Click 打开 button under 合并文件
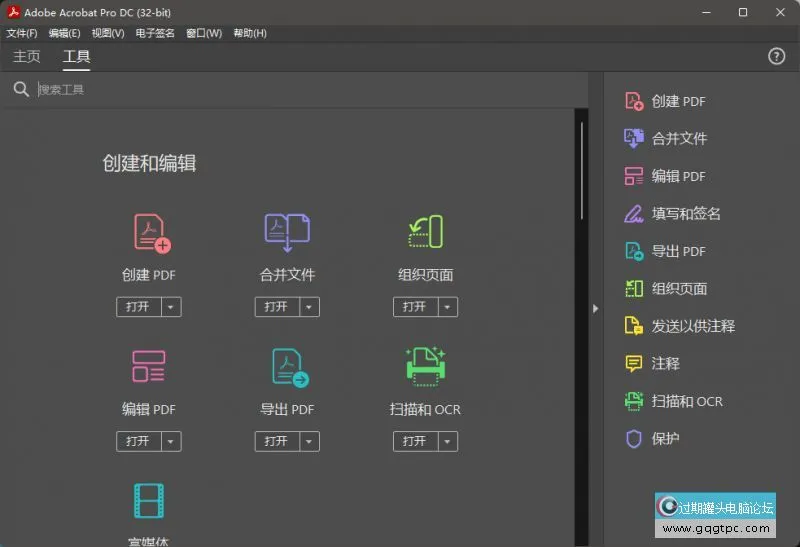 276,307
